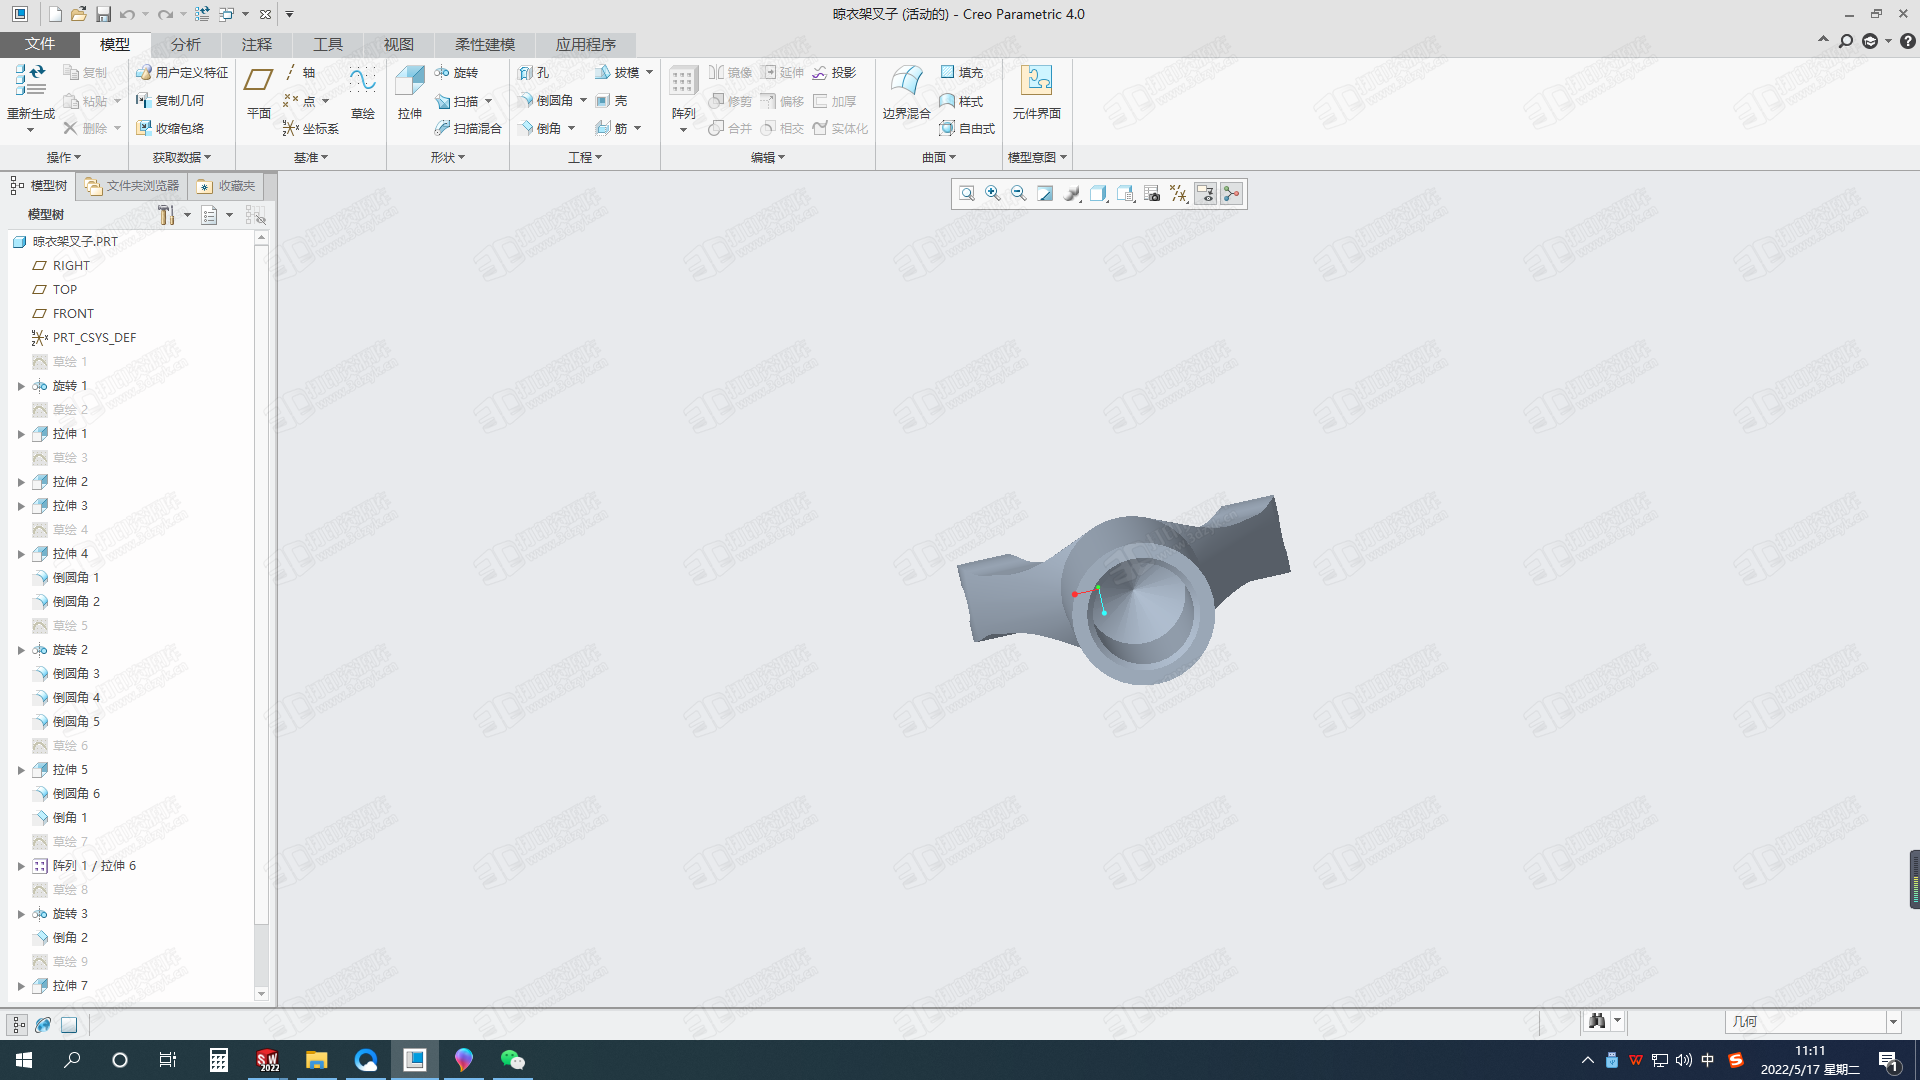Select the Plane (平面) datum tool
The width and height of the screenshot is (1920, 1080).
(x=259, y=92)
